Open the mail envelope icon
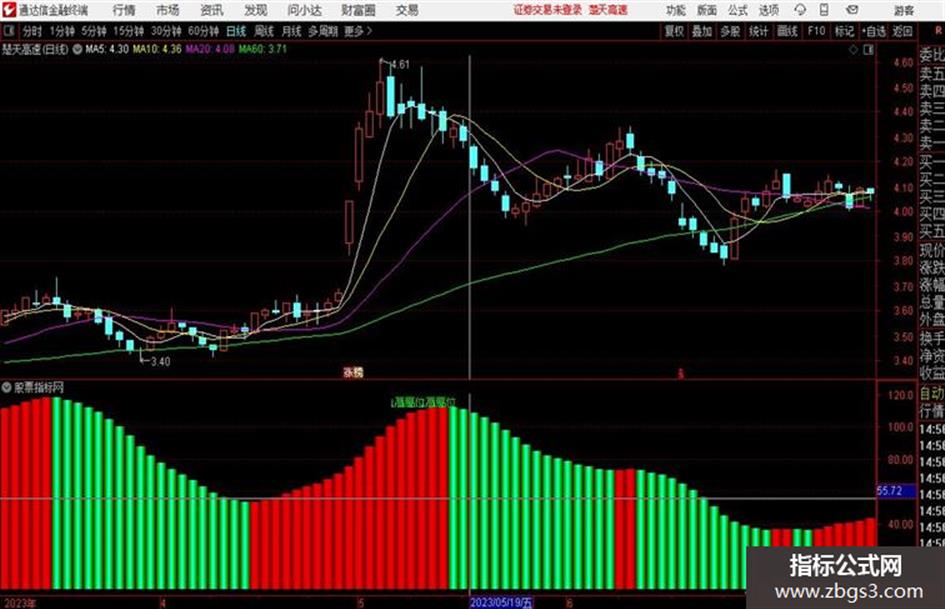 click(852, 10)
